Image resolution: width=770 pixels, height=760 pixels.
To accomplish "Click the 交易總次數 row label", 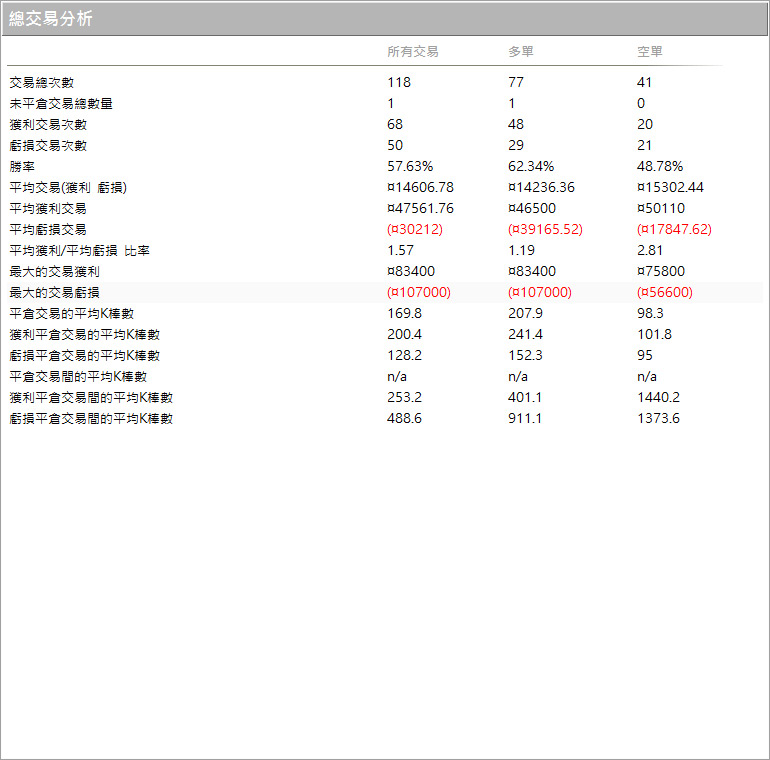I will (41, 83).
